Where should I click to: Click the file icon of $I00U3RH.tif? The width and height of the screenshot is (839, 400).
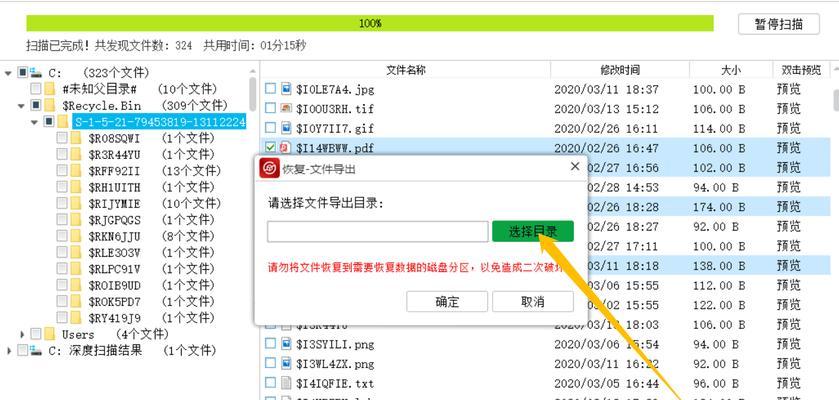point(286,108)
